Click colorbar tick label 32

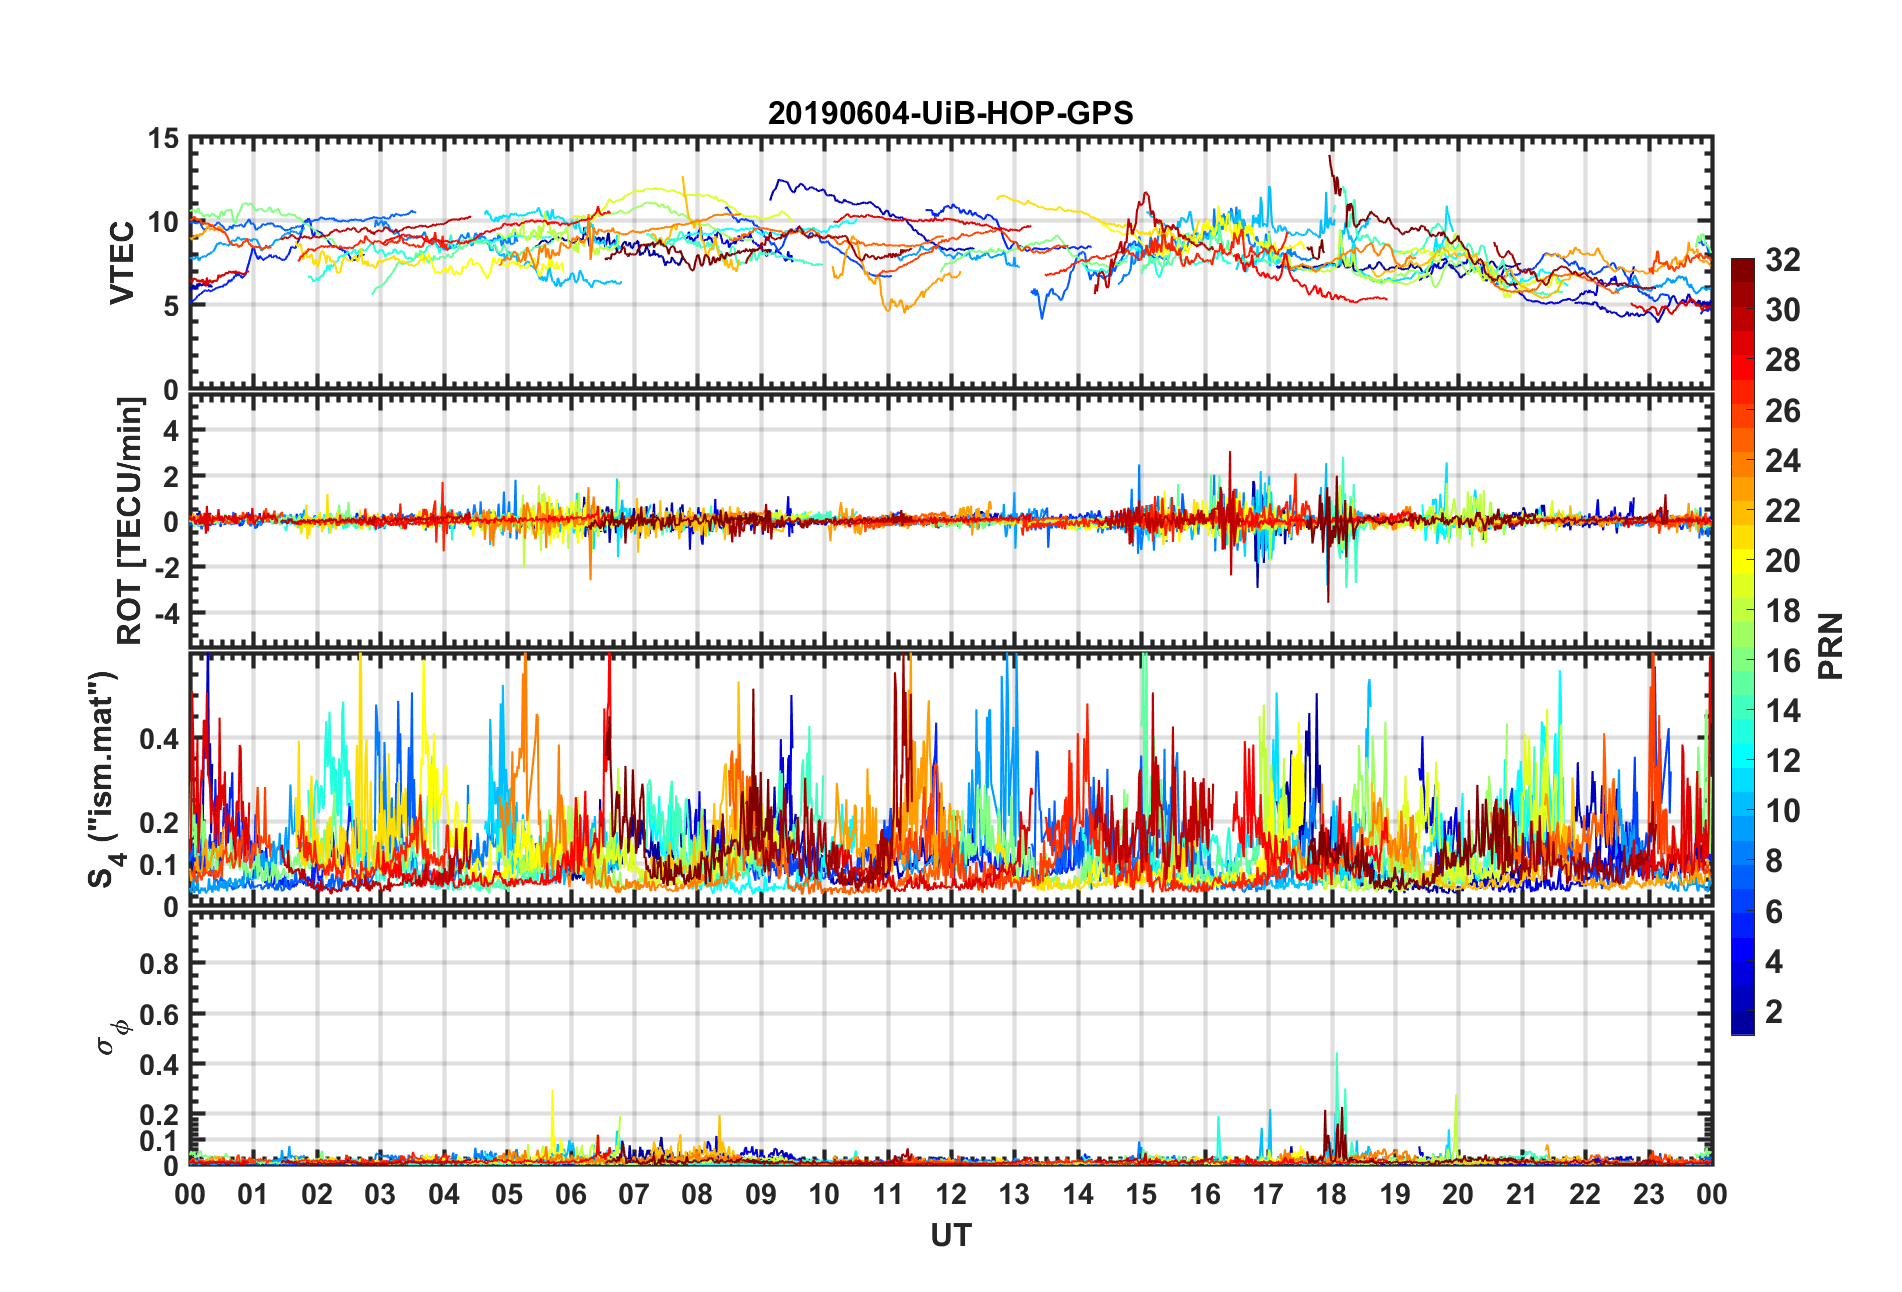coord(1782,261)
